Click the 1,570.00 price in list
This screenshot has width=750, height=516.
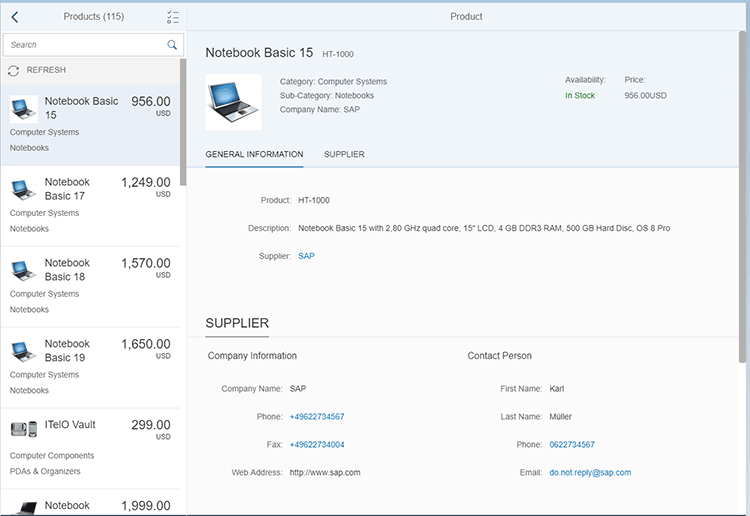(x=145, y=263)
